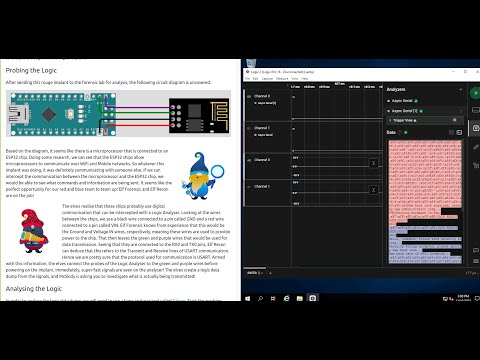Click blue-highlighted data terminal output
The height and width of the screenshot is (360, 480).
click(425, 244)
